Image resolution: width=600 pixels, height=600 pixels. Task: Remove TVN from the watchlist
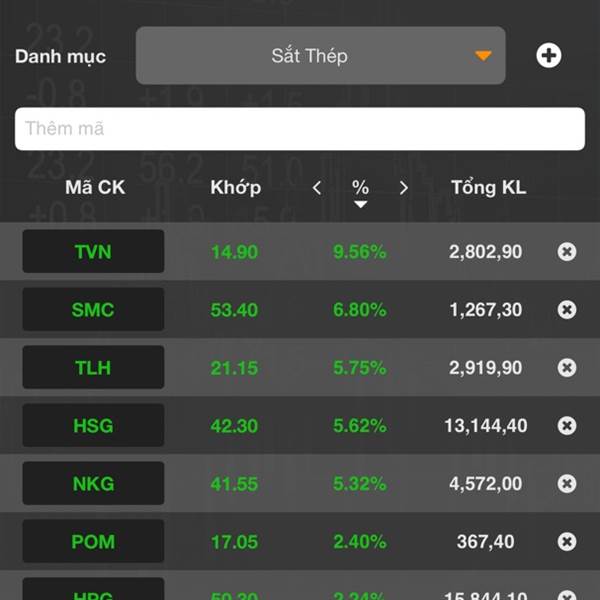coord(567,252)
